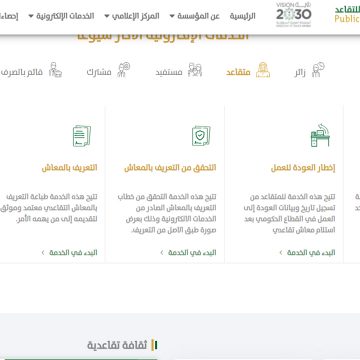
Task: Switch to the متقاعد tab label
Action: [238, 72]
